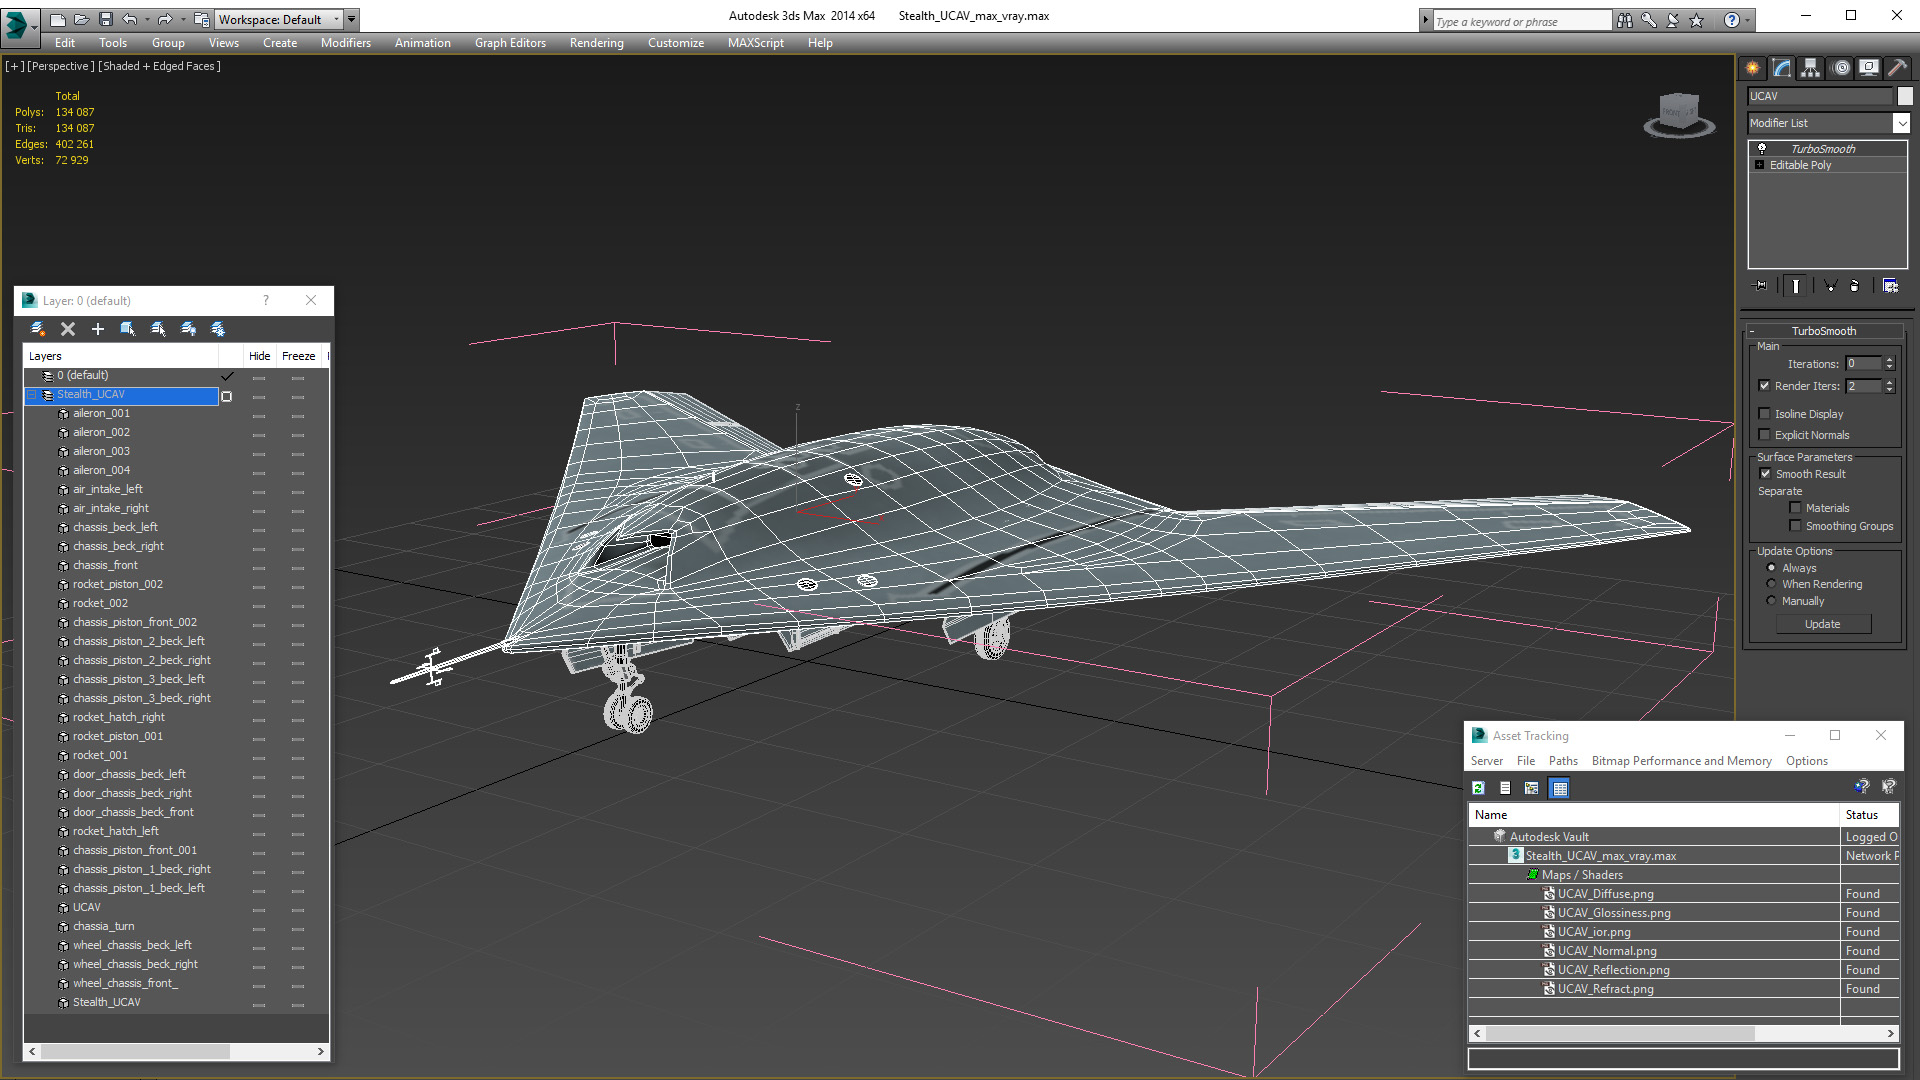Click the keyword search input field
Image resolution: width=1920 pixels, height=1080 pixels.
1522,21
